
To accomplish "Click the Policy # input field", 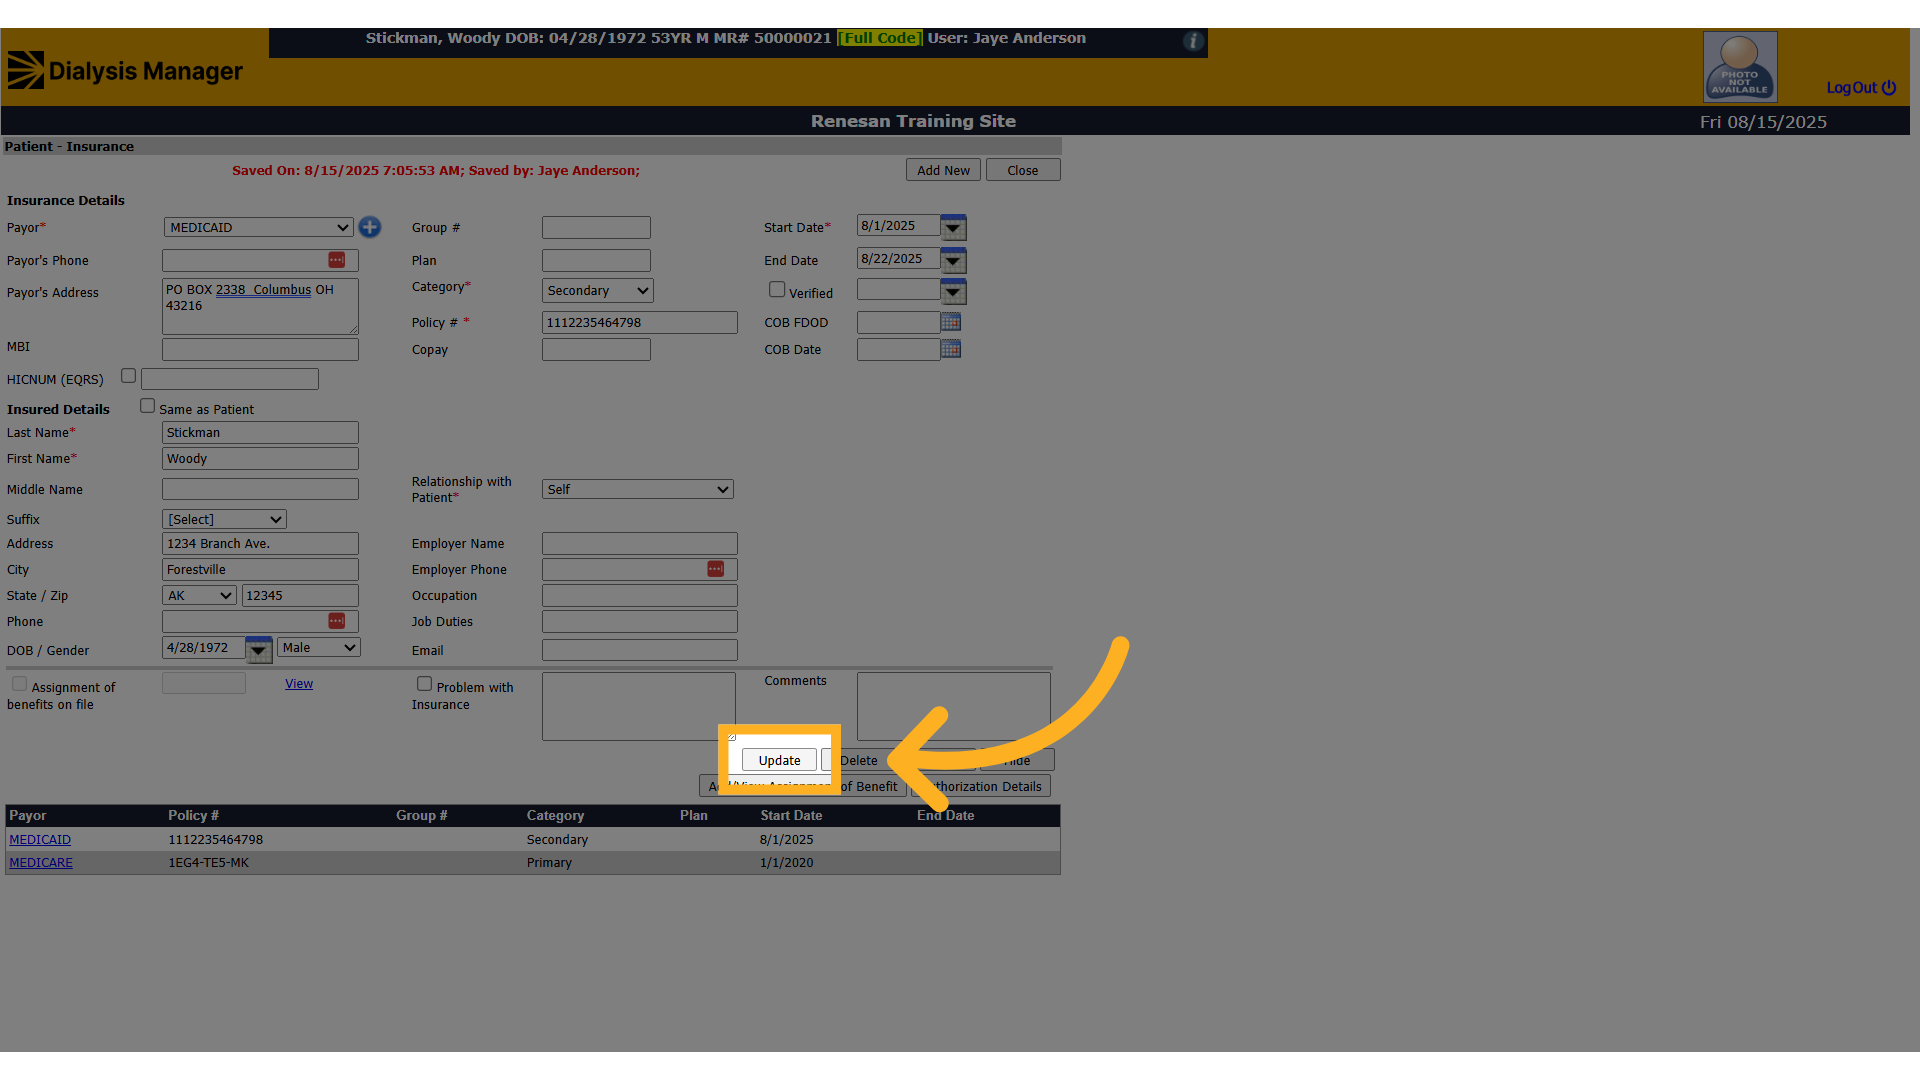I will point(640,322).
